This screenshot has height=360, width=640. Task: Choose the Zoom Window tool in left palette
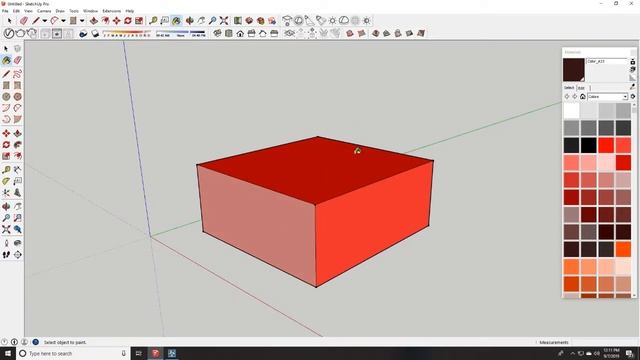tap(18, 218)
